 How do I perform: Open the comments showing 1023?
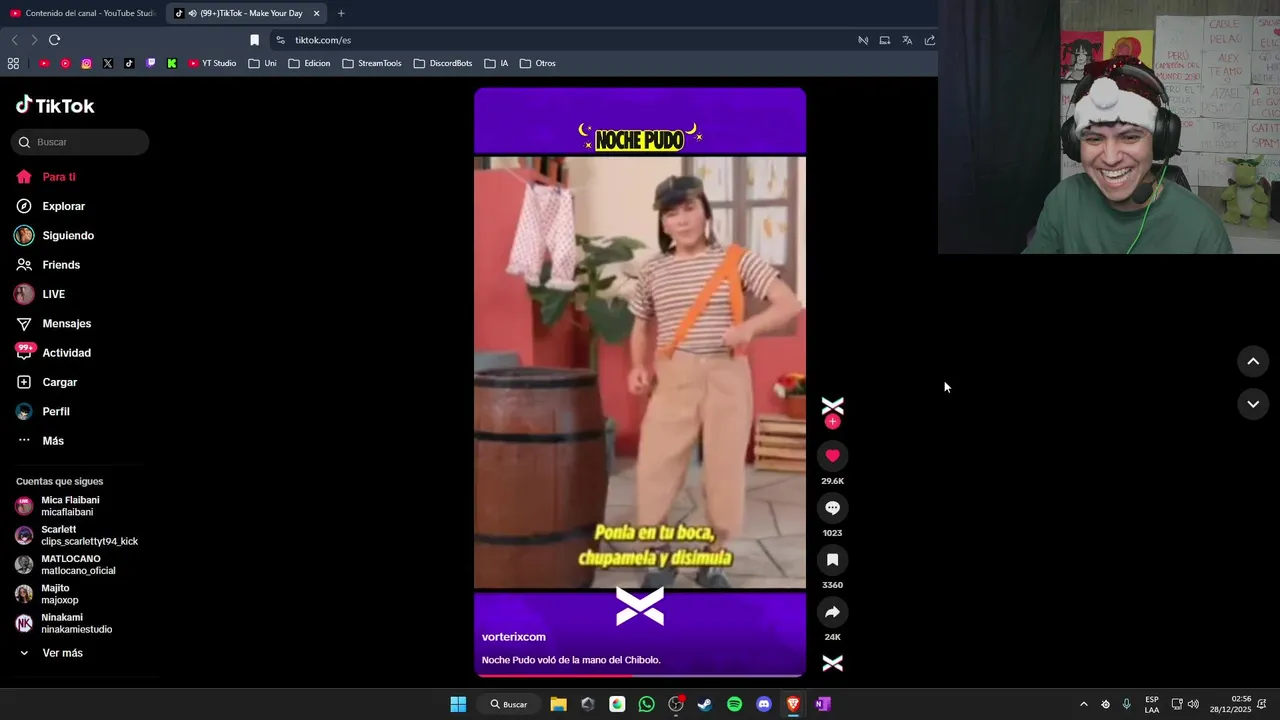(832, 508)
